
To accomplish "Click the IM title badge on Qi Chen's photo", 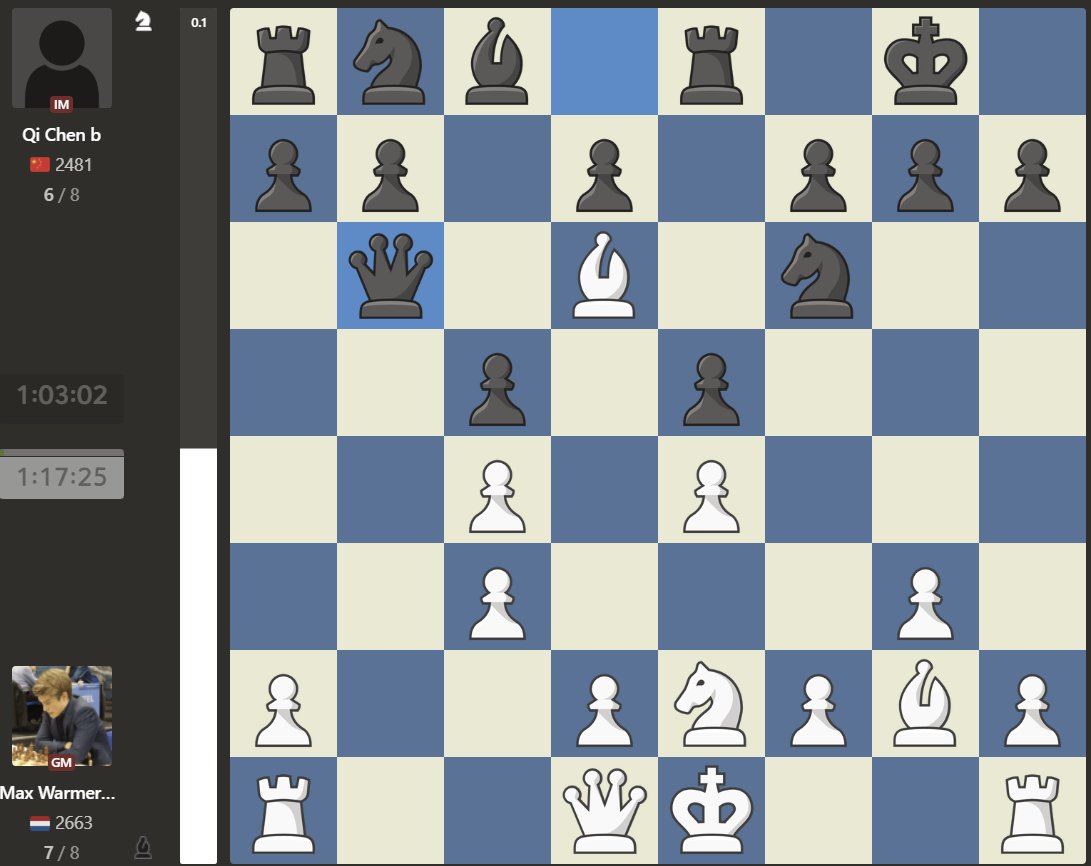I will (x=62, y=103).
